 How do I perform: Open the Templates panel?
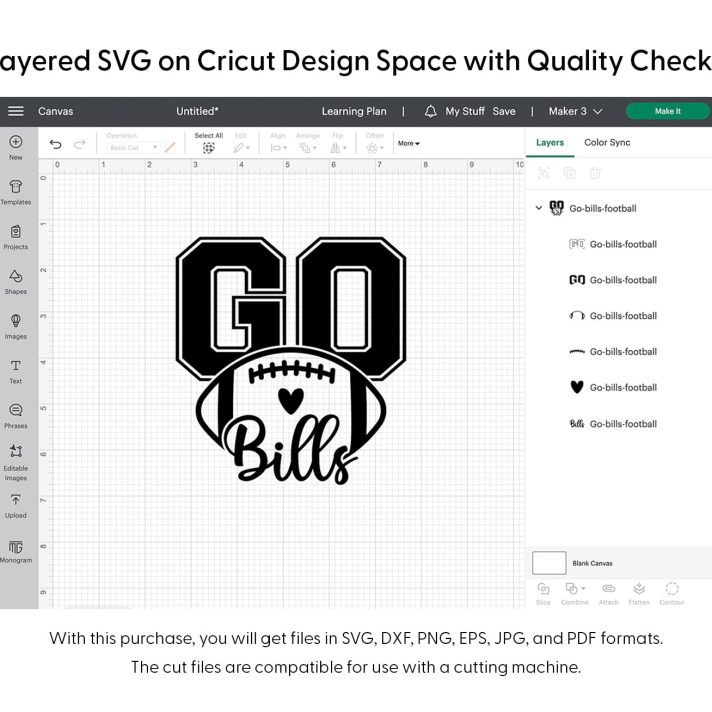[16, 192]
